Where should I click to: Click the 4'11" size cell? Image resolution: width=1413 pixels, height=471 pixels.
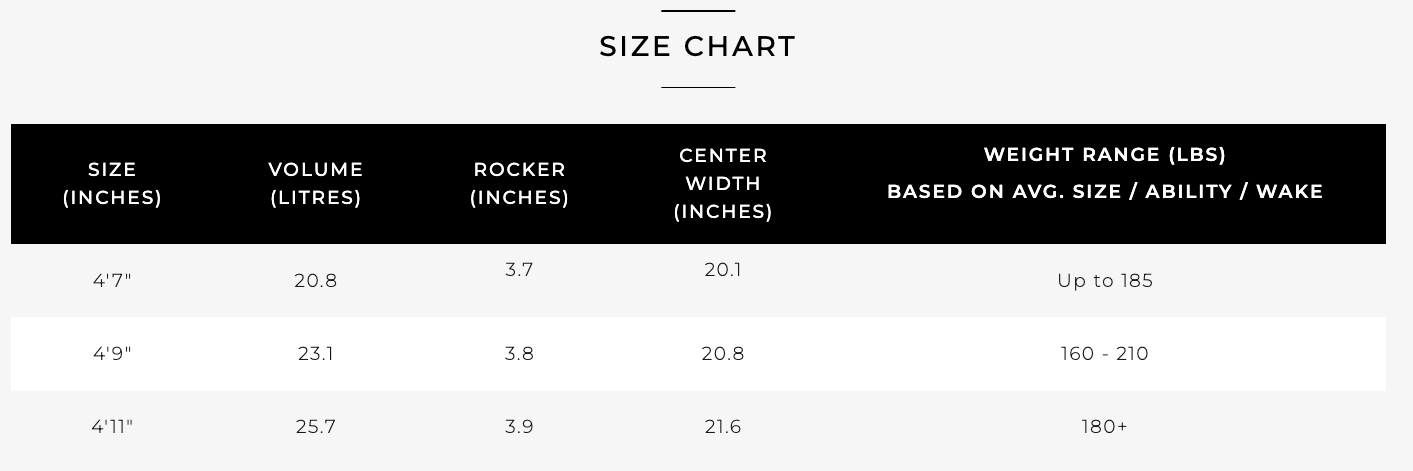coord(113,427)
